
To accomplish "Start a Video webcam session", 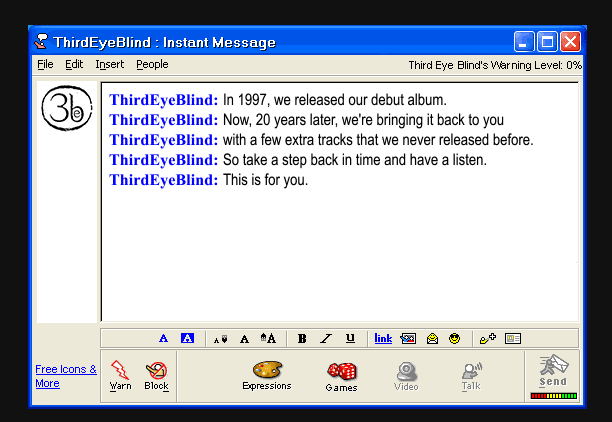I will click(406, 376).
